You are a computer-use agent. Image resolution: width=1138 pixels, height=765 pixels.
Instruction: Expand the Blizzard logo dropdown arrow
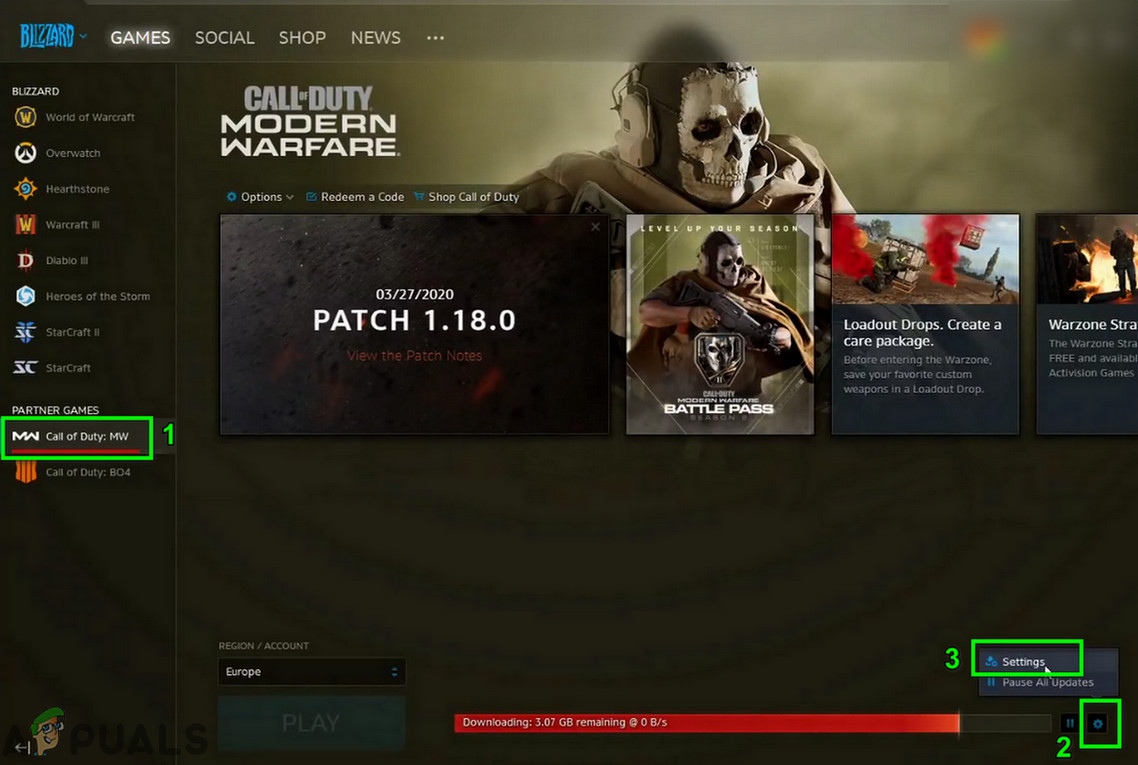[83, 36]
